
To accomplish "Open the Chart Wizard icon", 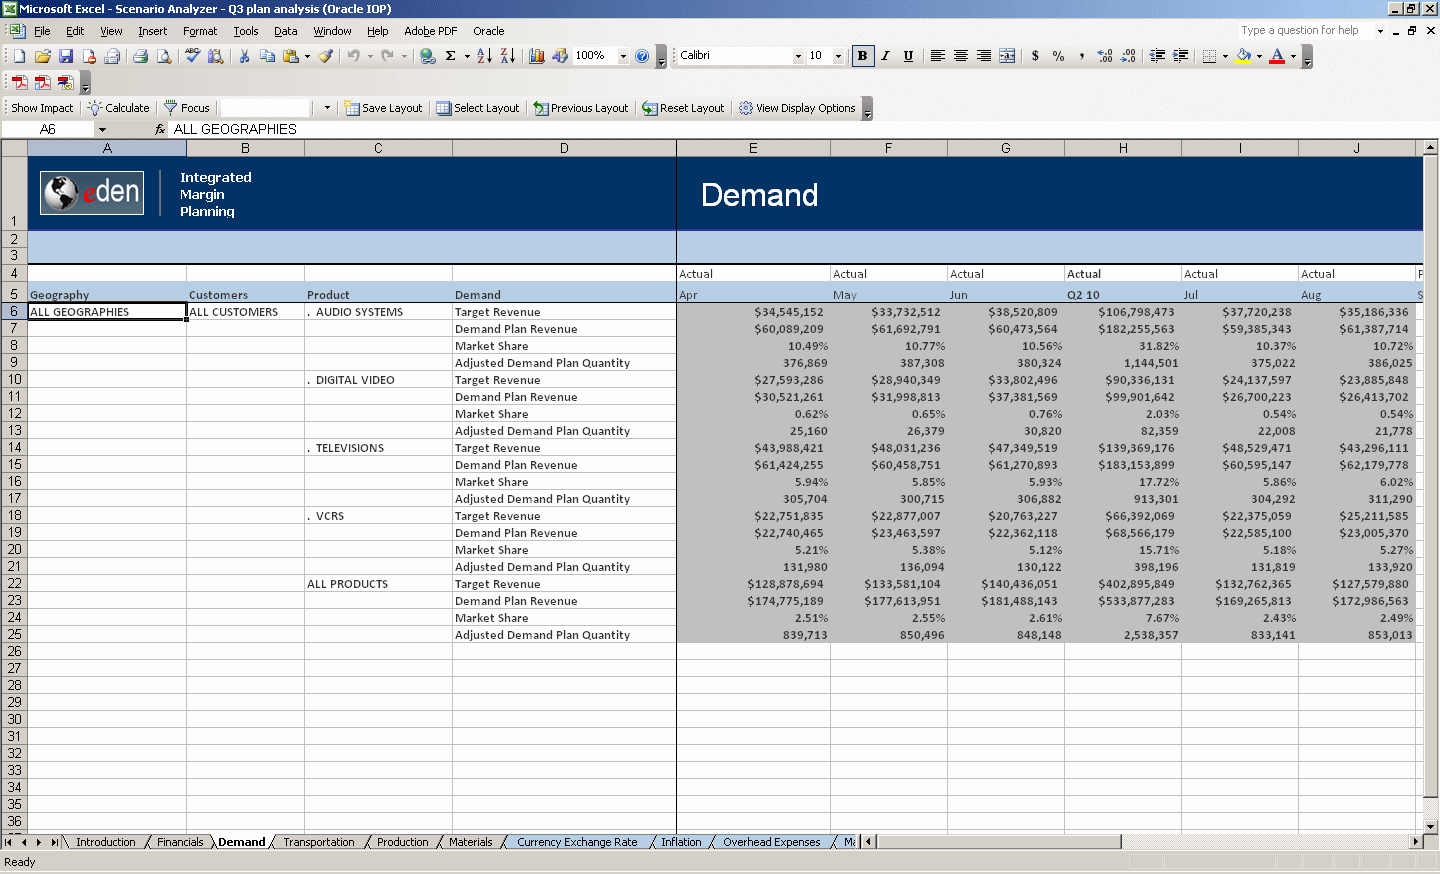I will 535,56.
